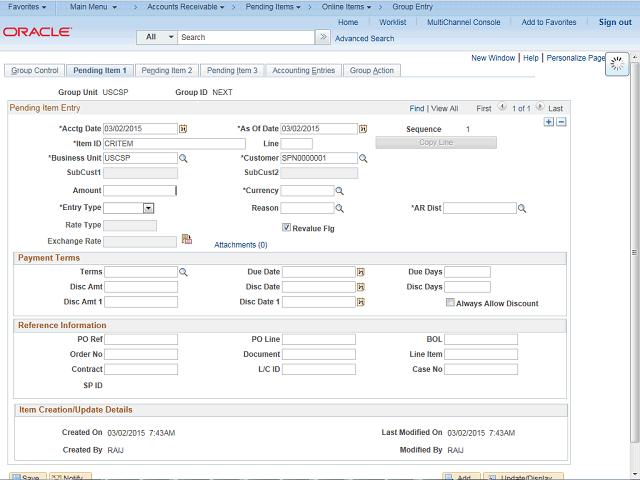Click the Currency lookup magnifier icon
This screenshot has height=480, width=640.
click(x=339, y=190)
